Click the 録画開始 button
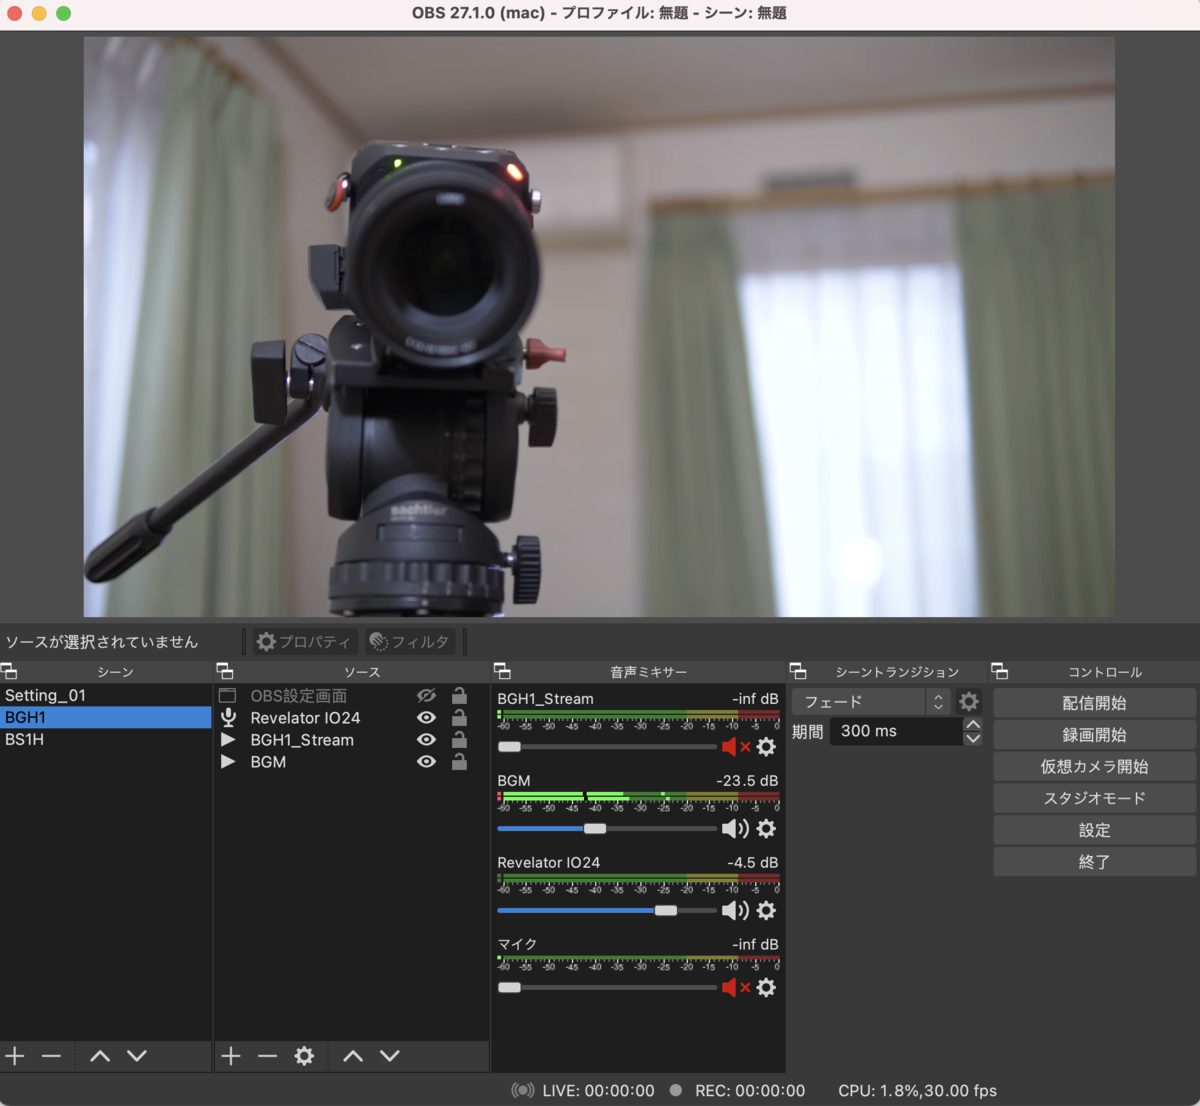The width and height of the screenshot is (1200, 1106). click(1094, 735)
